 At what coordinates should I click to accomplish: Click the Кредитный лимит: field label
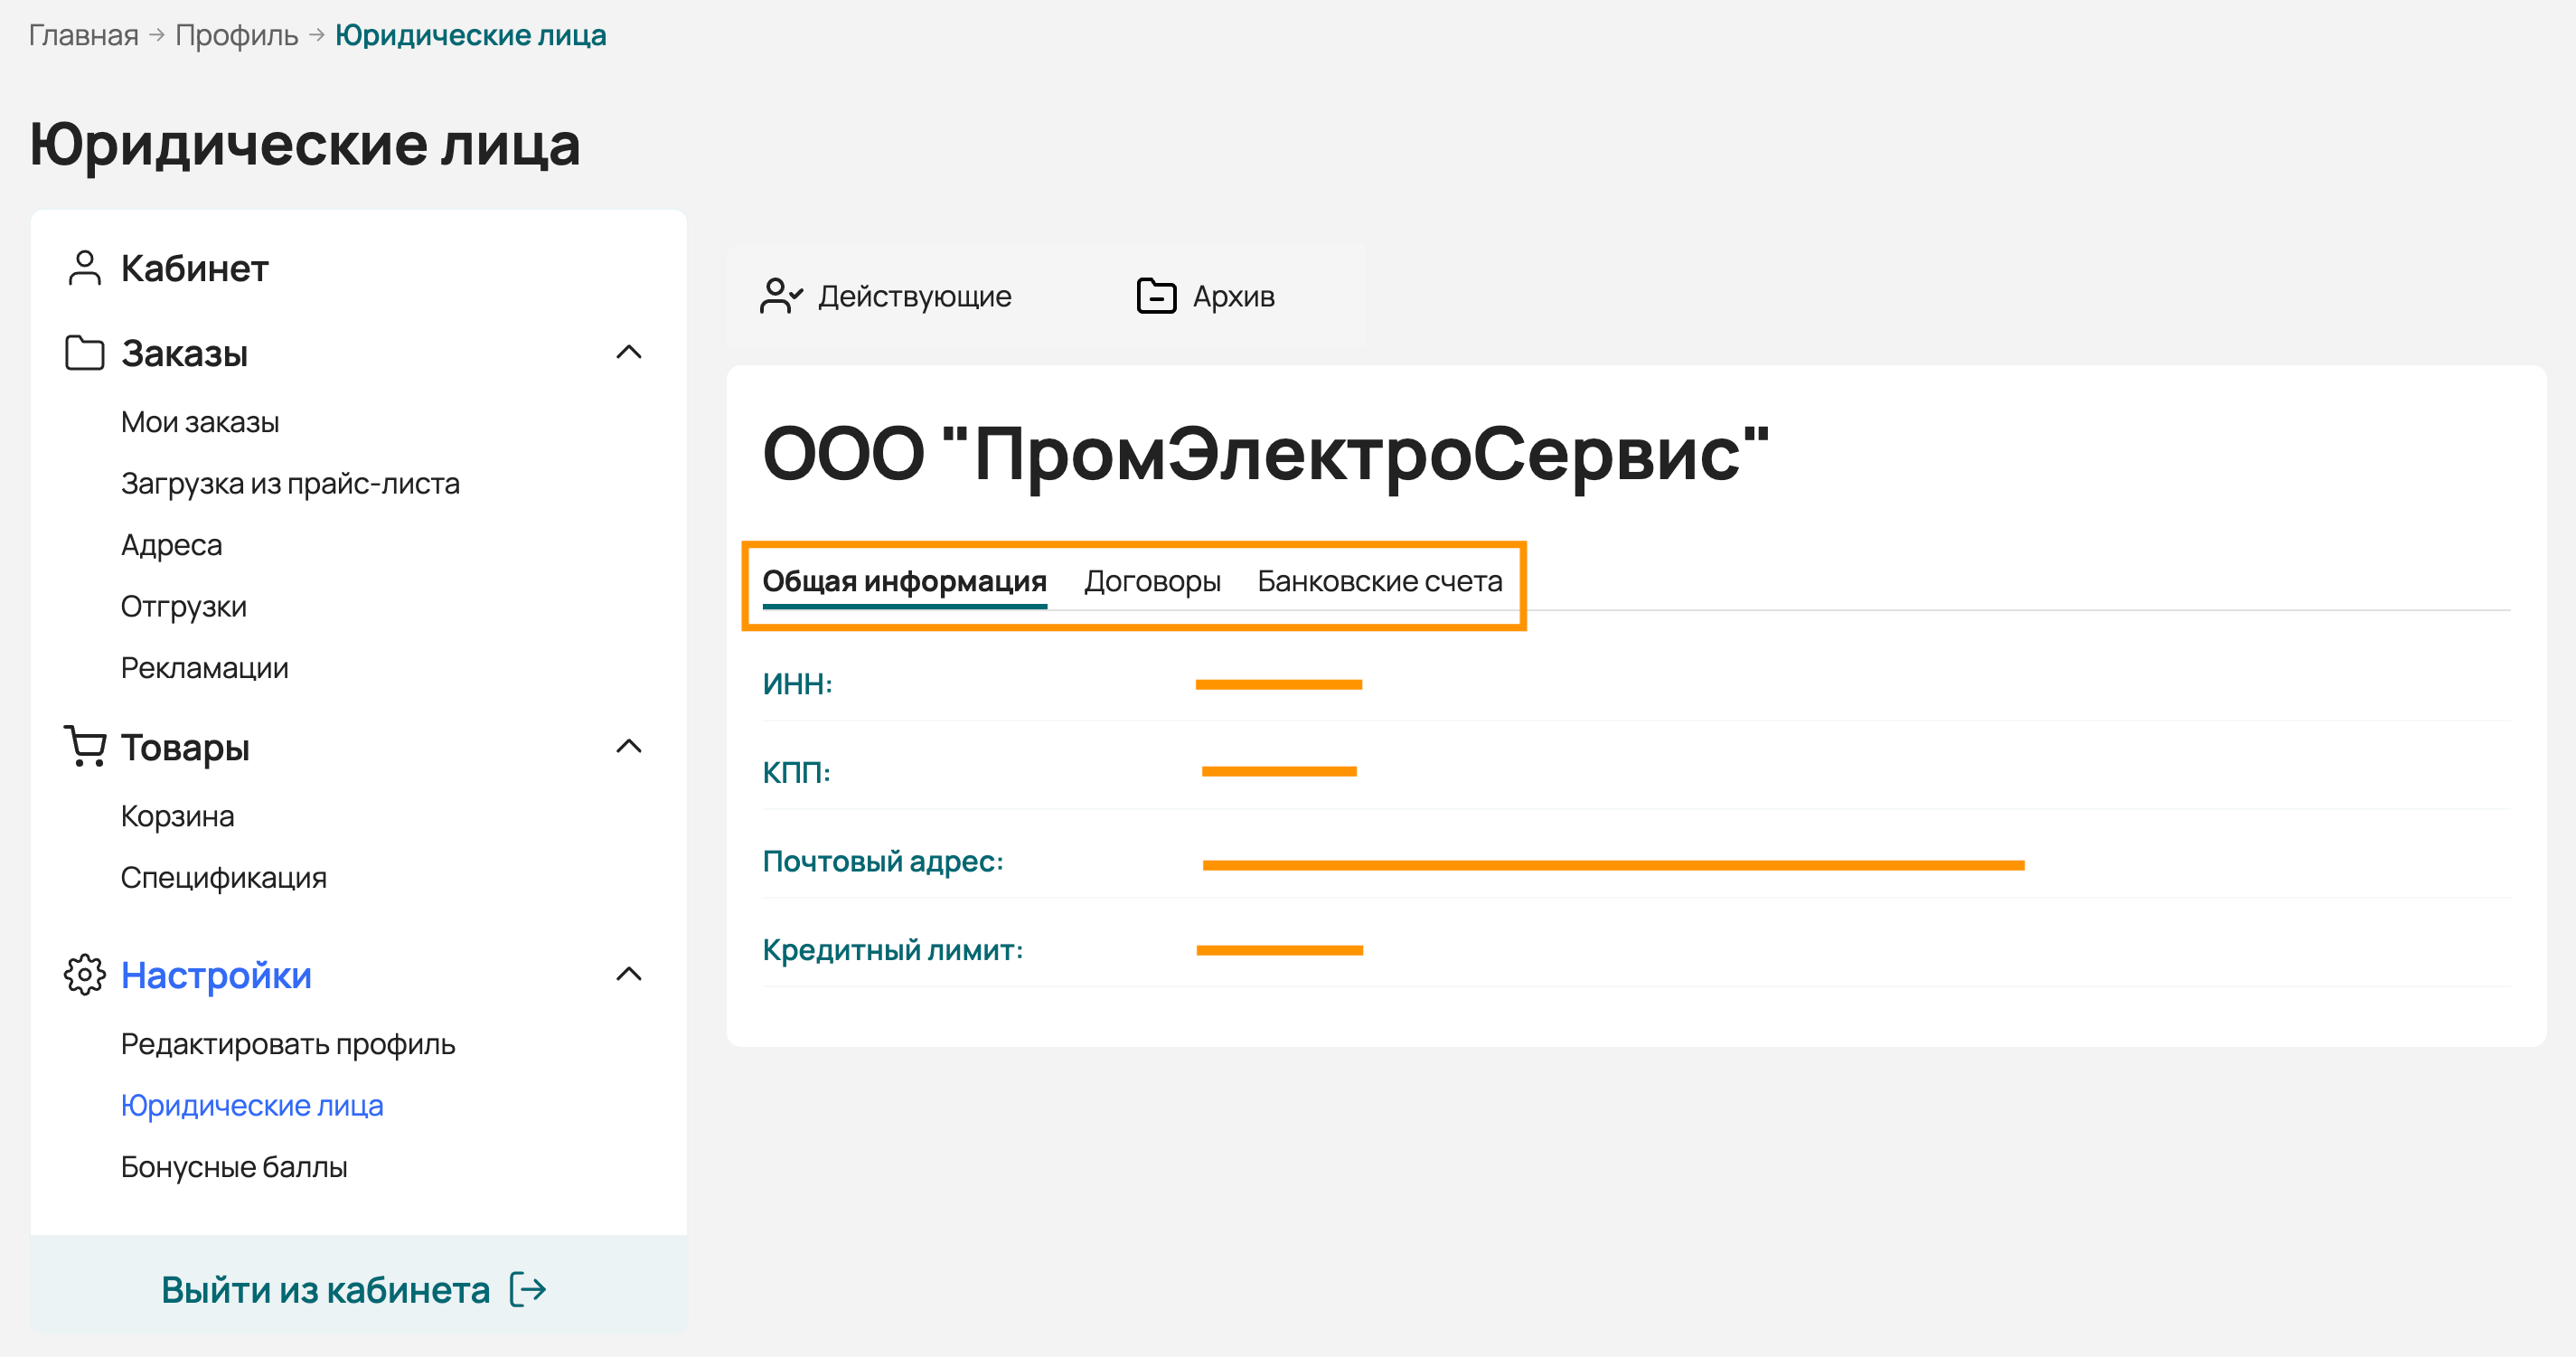[893, 950]
